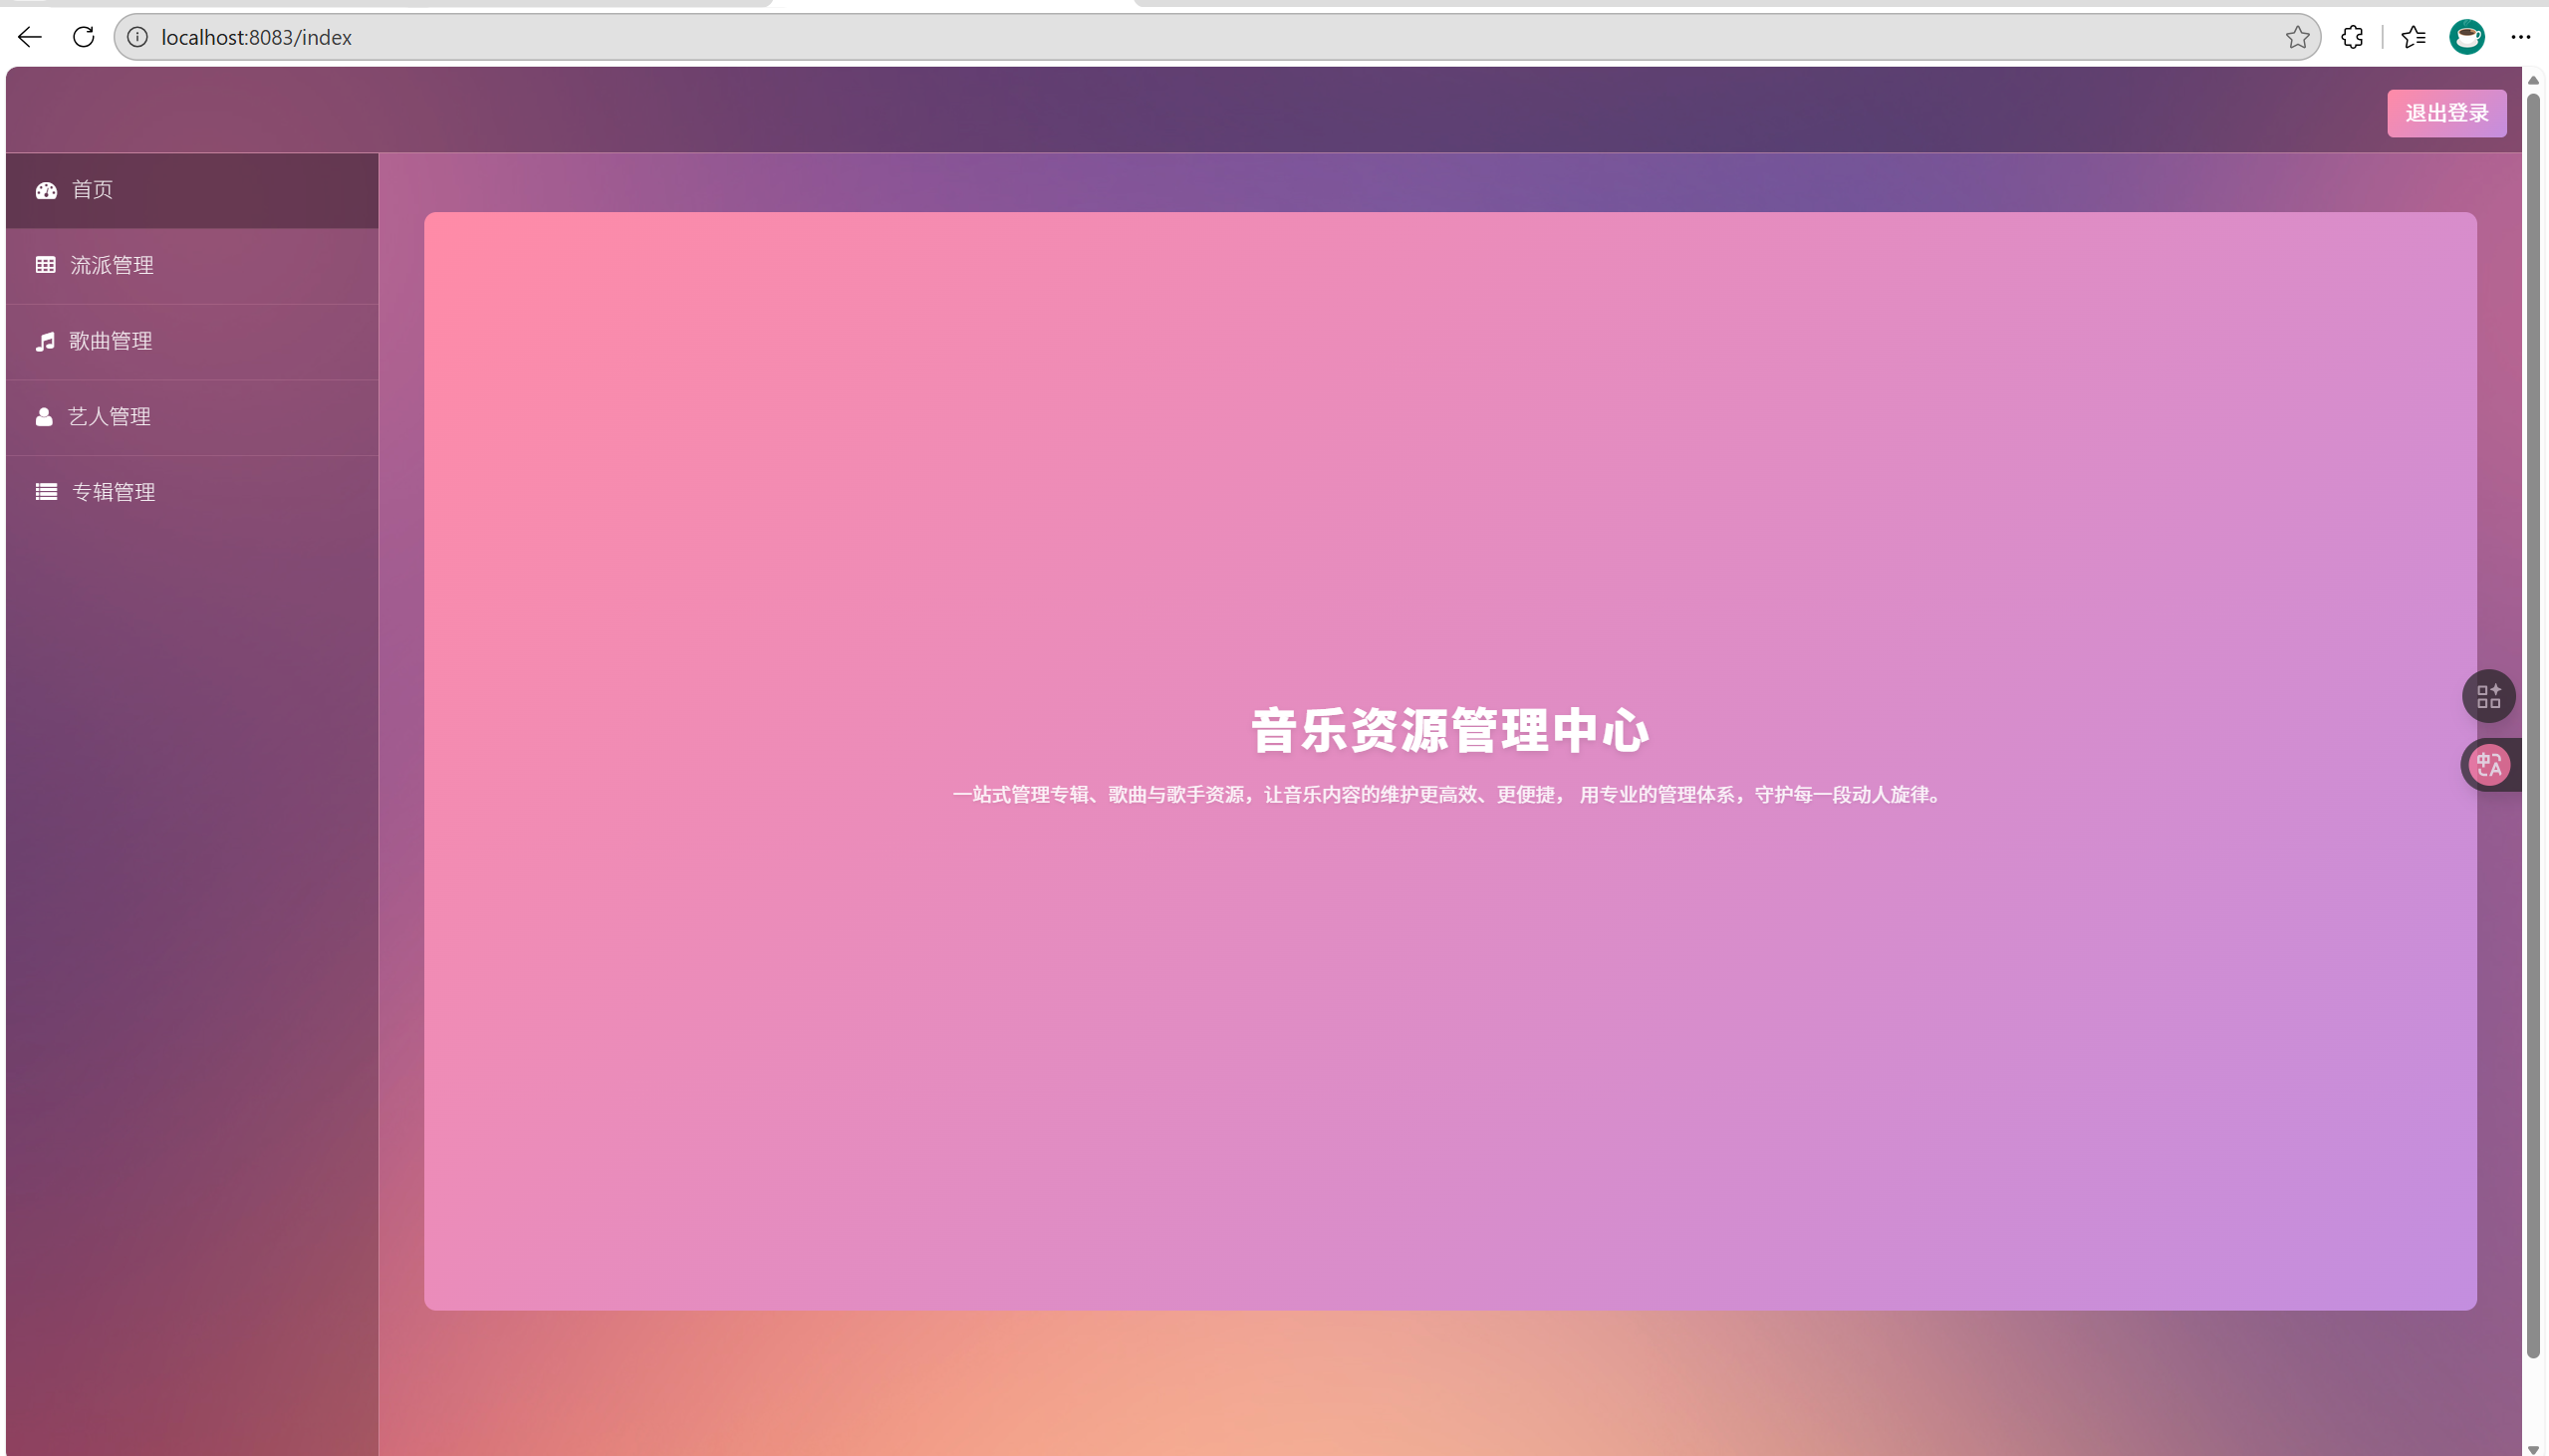The width and height of the screenshot is (2549, 1456).
Task: Click the table icon beside 流派管理
Action: pyautogui.click(x=45, y=265)
